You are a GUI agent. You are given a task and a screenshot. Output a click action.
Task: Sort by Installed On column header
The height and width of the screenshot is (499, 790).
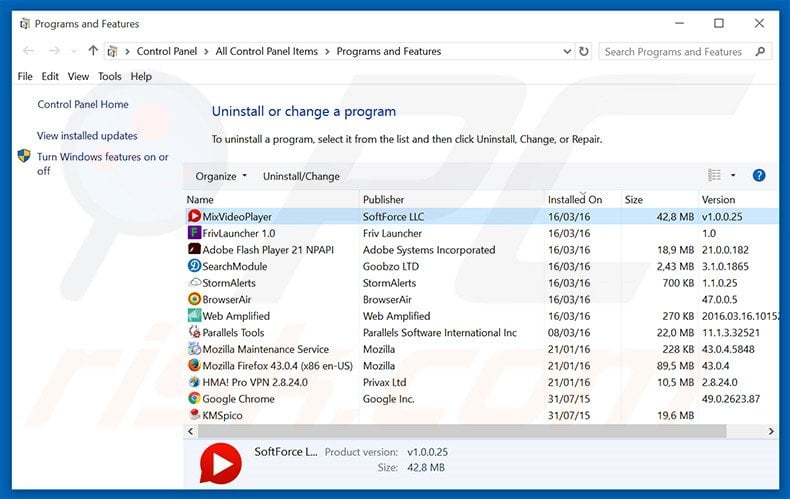pyautogui.click(x=582, y=200)
